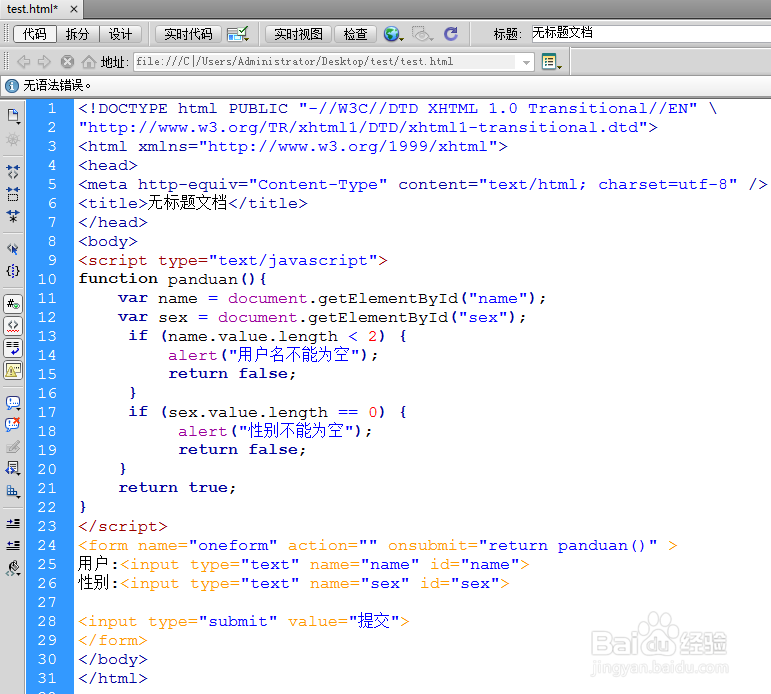Viewport: 771px width, 694px height.
Task: Click the input type="submit" line
Action: [244, 621]
